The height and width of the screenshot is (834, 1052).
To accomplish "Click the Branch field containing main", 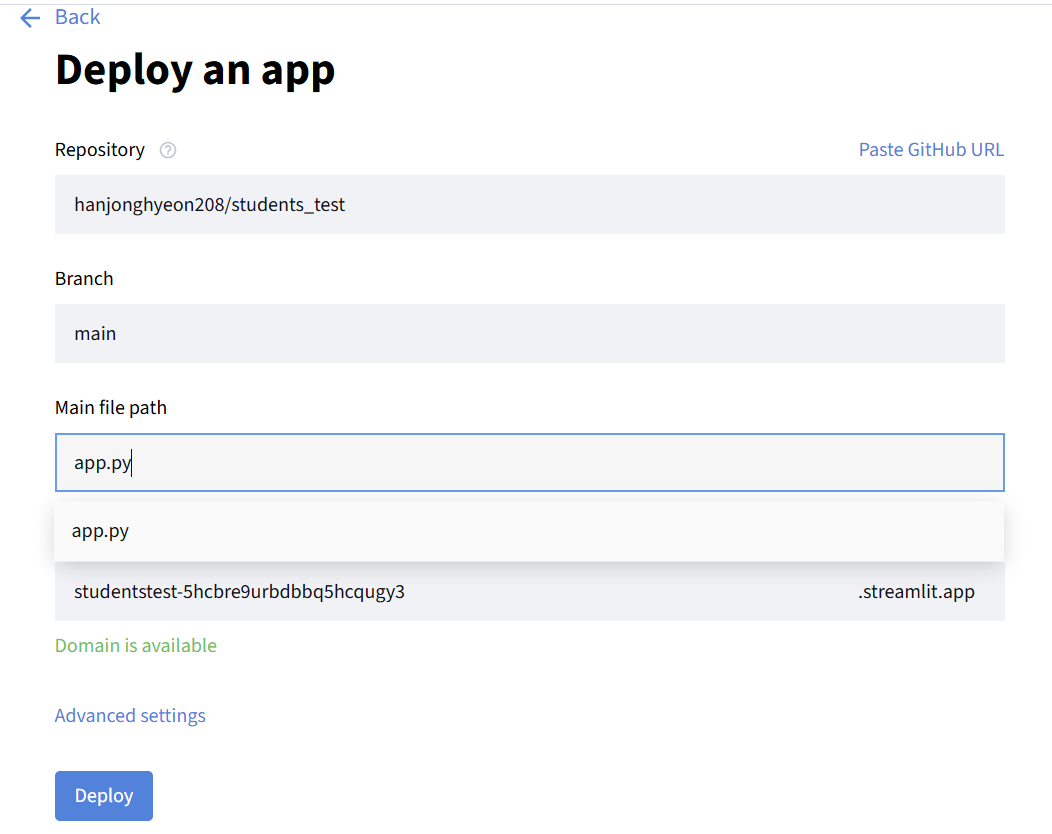I will tap(529, 333).
